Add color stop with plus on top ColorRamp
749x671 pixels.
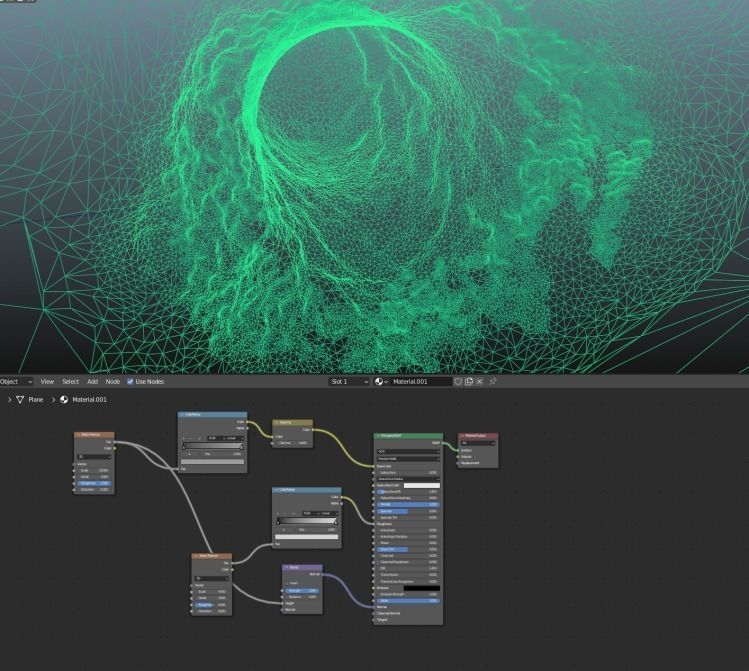[x=184, y=438]
